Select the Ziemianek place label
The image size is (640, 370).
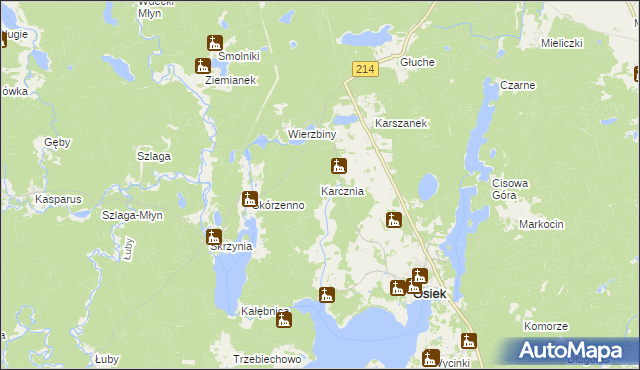click(x=230, y=80)
